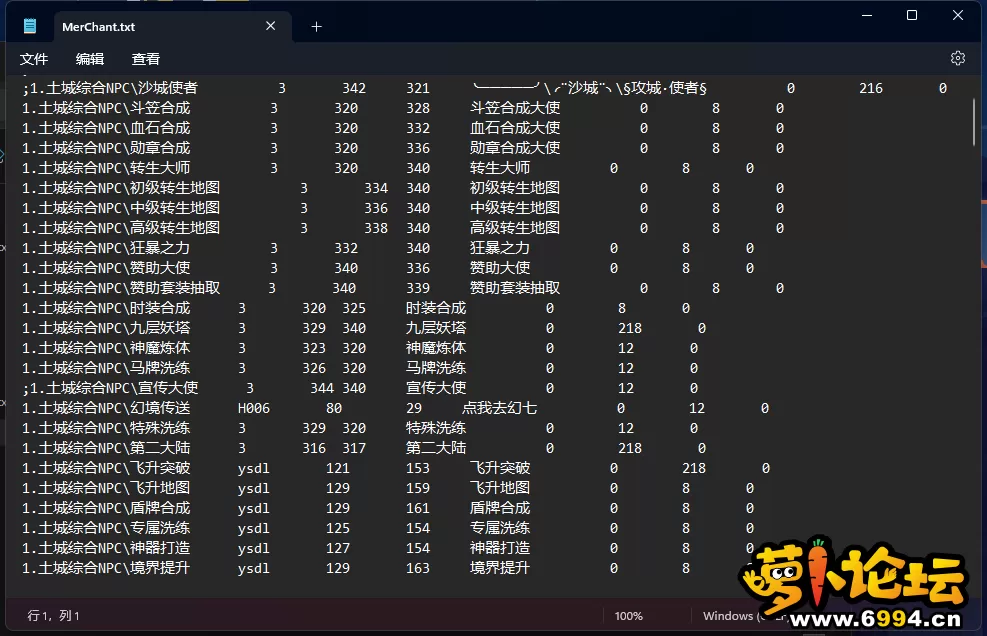This screenshot has height=636, width=987.
Task: Click the text 1.土城综合NPC\飞升突破
Action: pos(106,468)
